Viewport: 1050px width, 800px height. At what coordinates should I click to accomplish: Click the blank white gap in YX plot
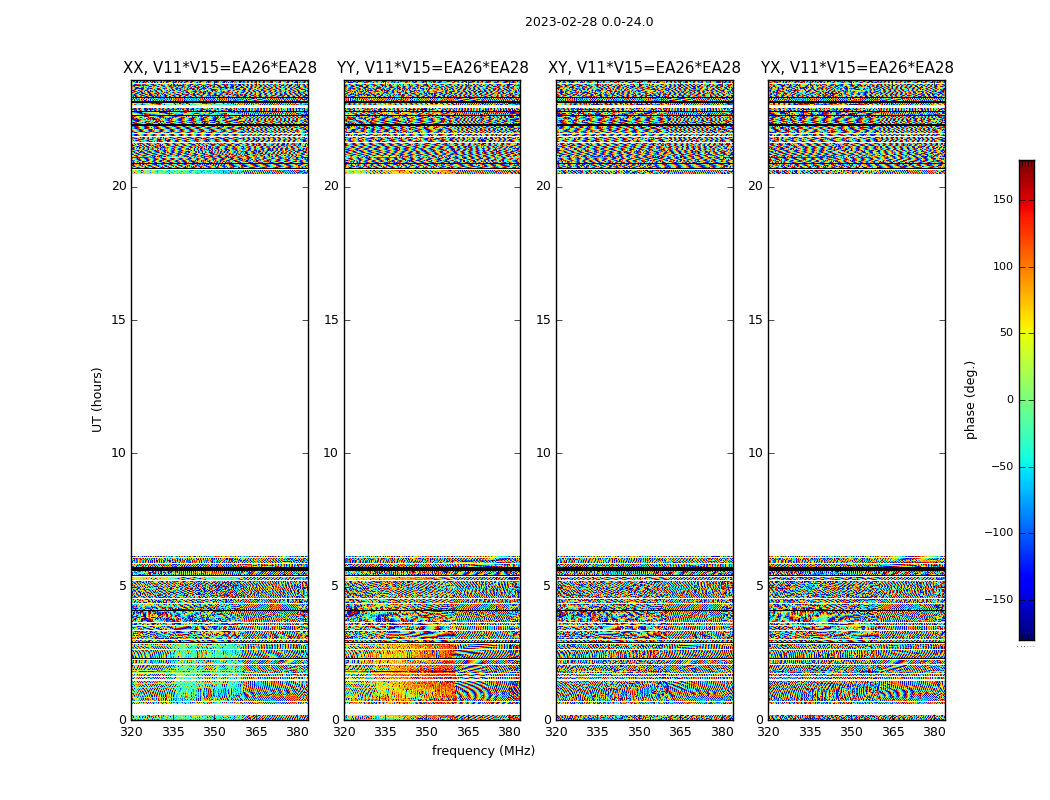pyautogui.click(x=857, y=360)
